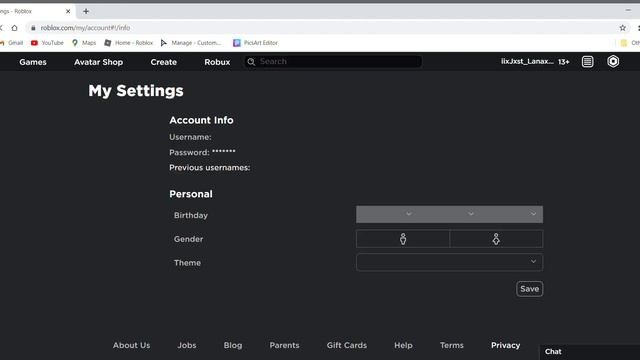Open the Theme dropdown
The height and width of the screenshot is (360, 640).
449,262
